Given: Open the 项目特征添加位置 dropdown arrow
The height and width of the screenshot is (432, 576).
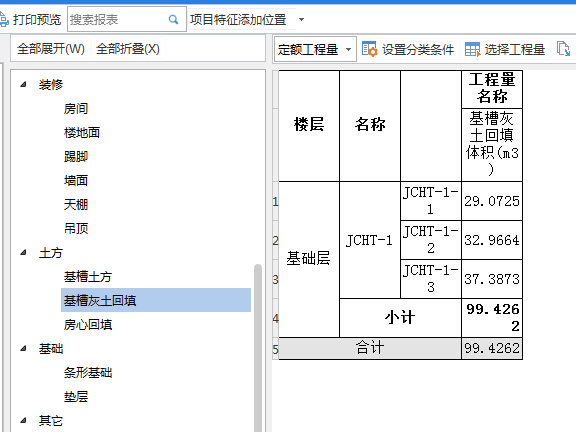Looking at the screenshot, I should click(x=301, y=19).
